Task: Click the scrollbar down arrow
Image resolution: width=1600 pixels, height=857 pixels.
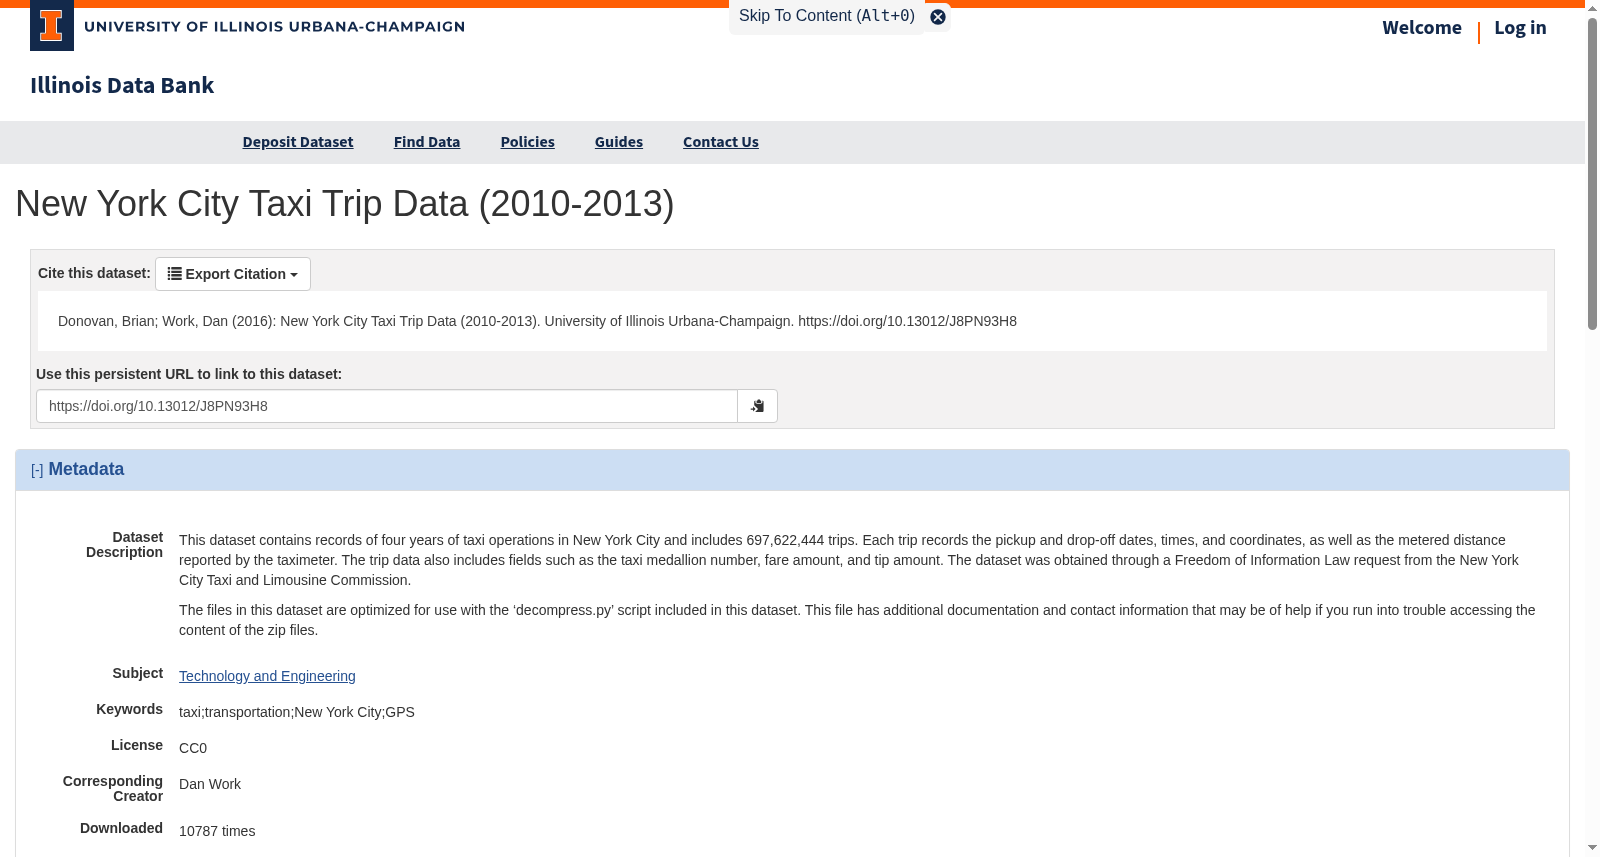Action: pos(1592,848)
